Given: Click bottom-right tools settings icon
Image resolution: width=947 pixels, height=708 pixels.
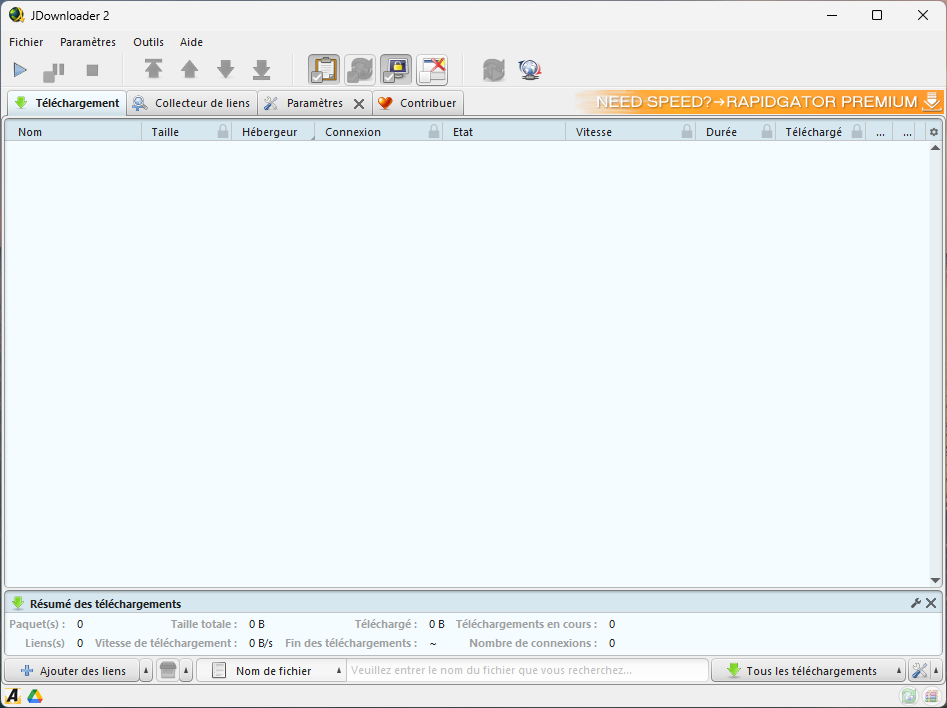Looking at the screenshot, I should (x=919, y=671).
